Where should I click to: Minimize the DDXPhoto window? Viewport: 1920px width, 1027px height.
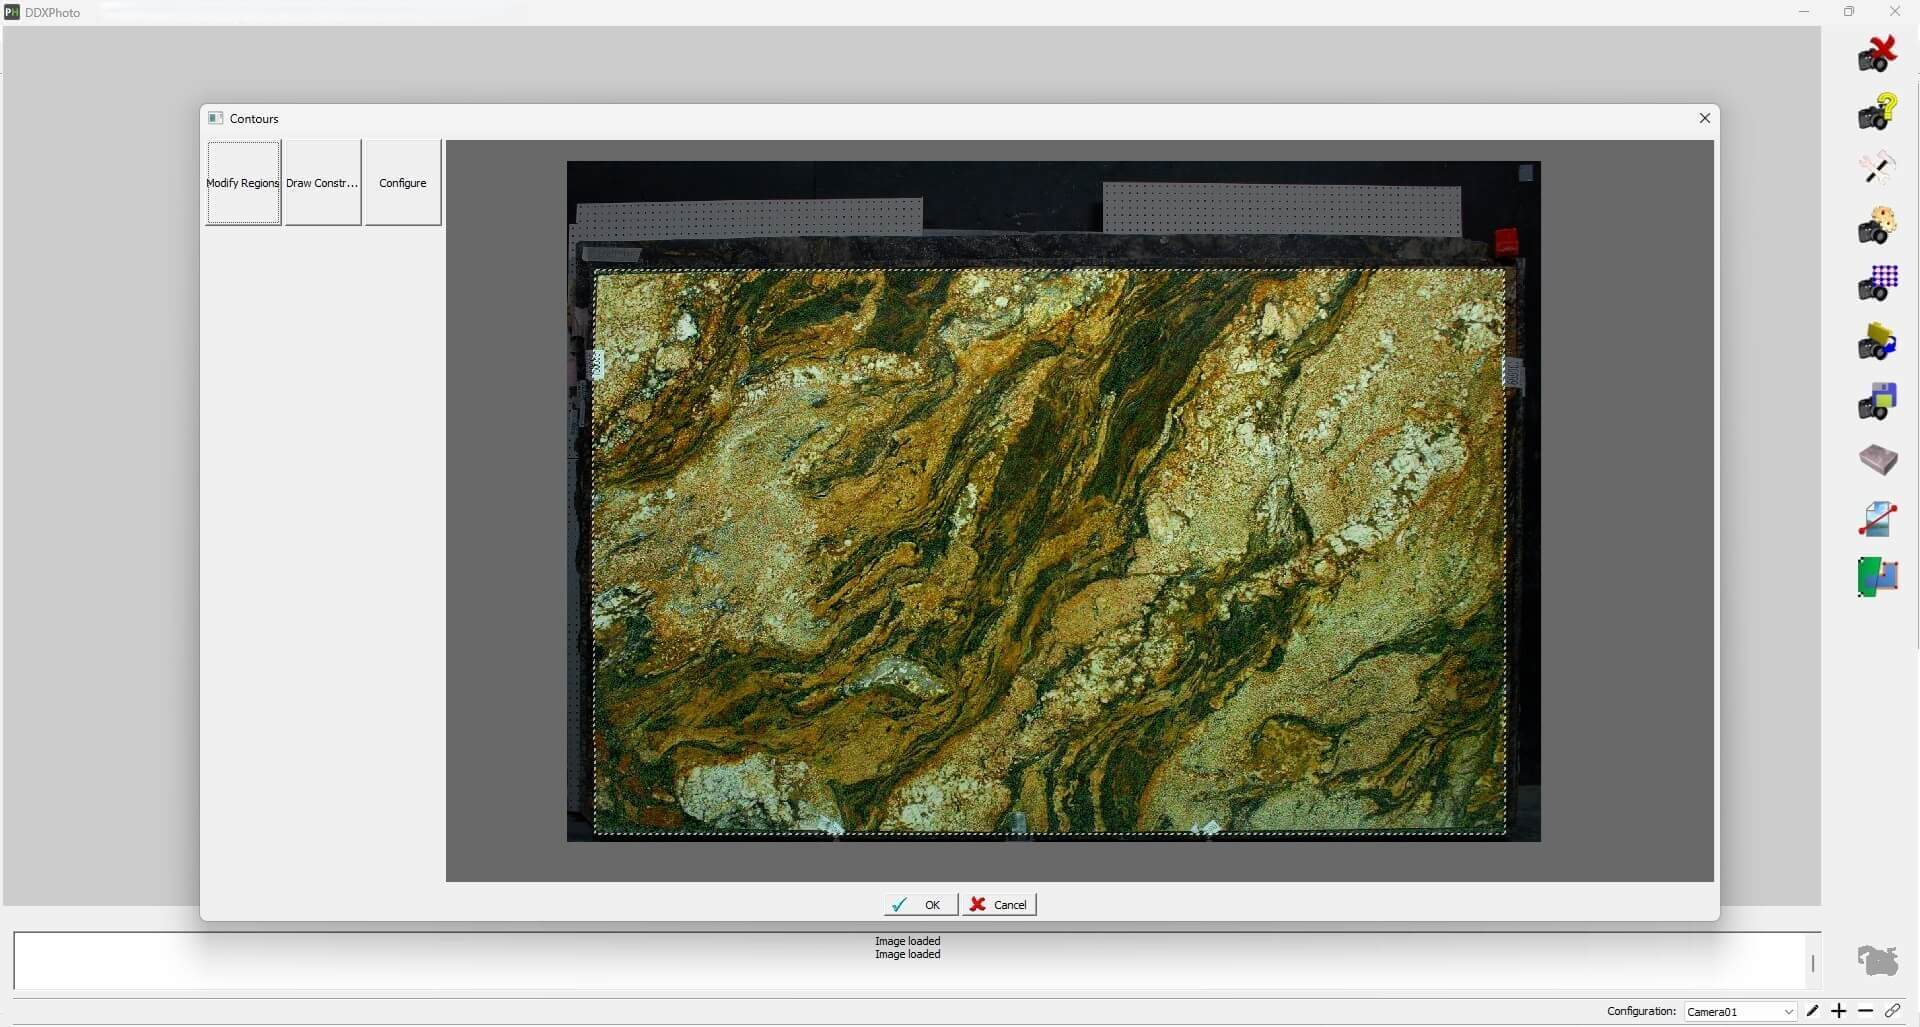click(x=1804, y=12)
